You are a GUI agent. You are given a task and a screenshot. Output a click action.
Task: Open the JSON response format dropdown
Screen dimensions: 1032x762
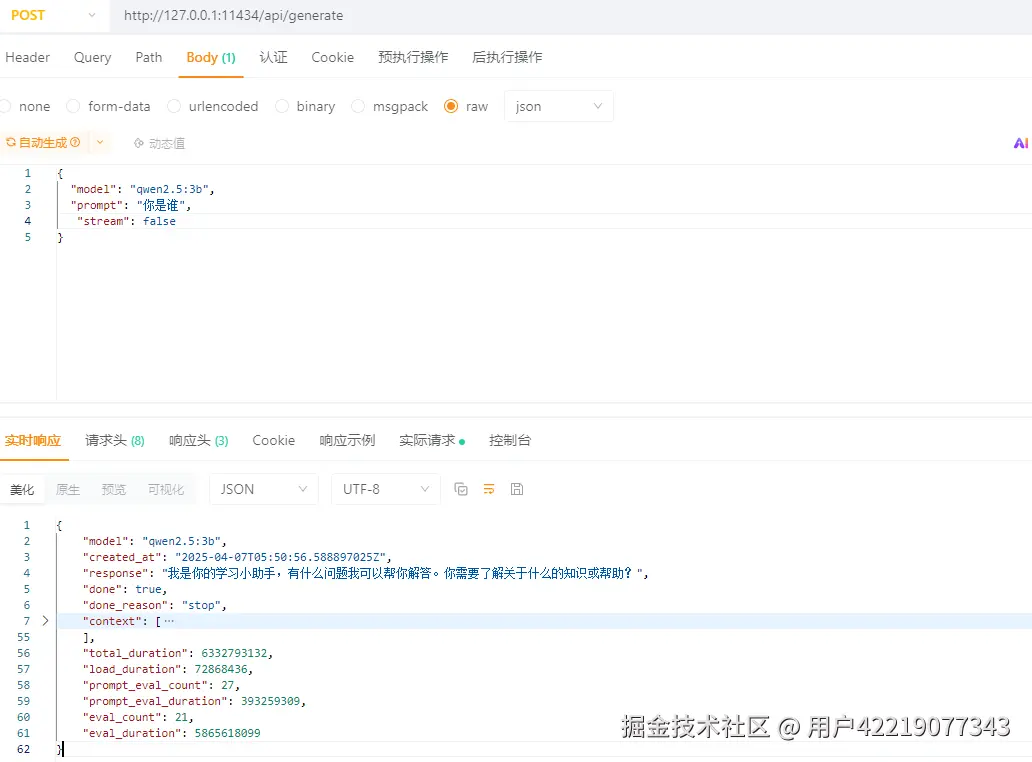click(x=264, y=489)
